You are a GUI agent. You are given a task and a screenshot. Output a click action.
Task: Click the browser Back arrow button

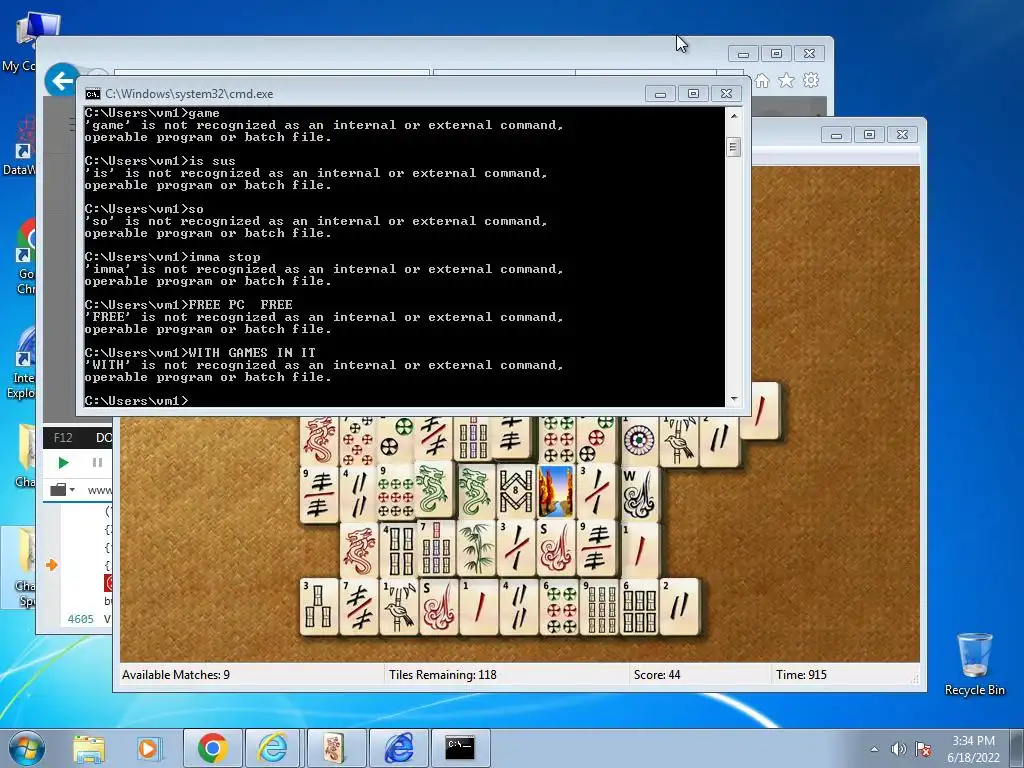tap(61, 81)
